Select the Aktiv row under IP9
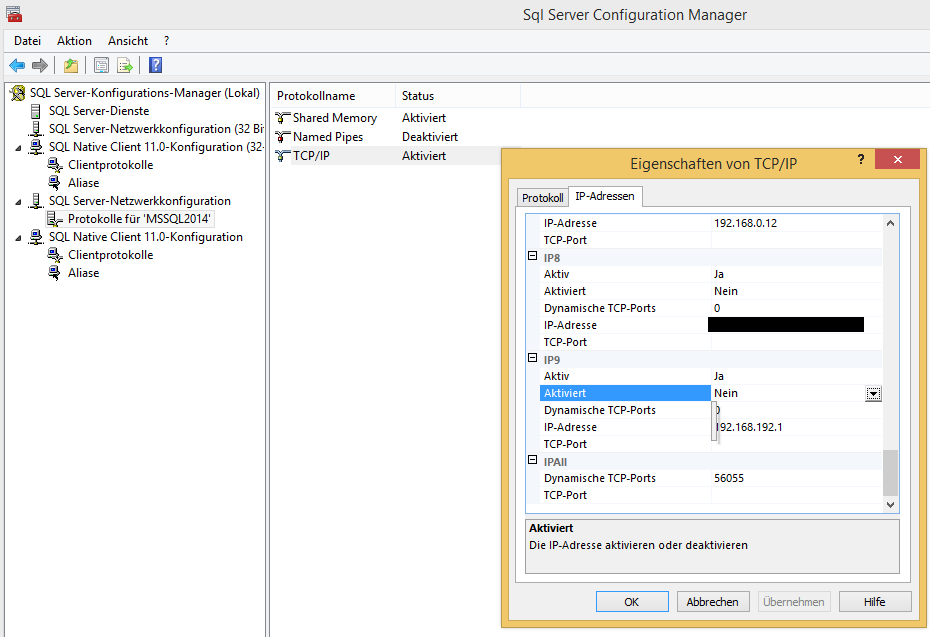The image size is (930, 637). [x=711, y=376]
